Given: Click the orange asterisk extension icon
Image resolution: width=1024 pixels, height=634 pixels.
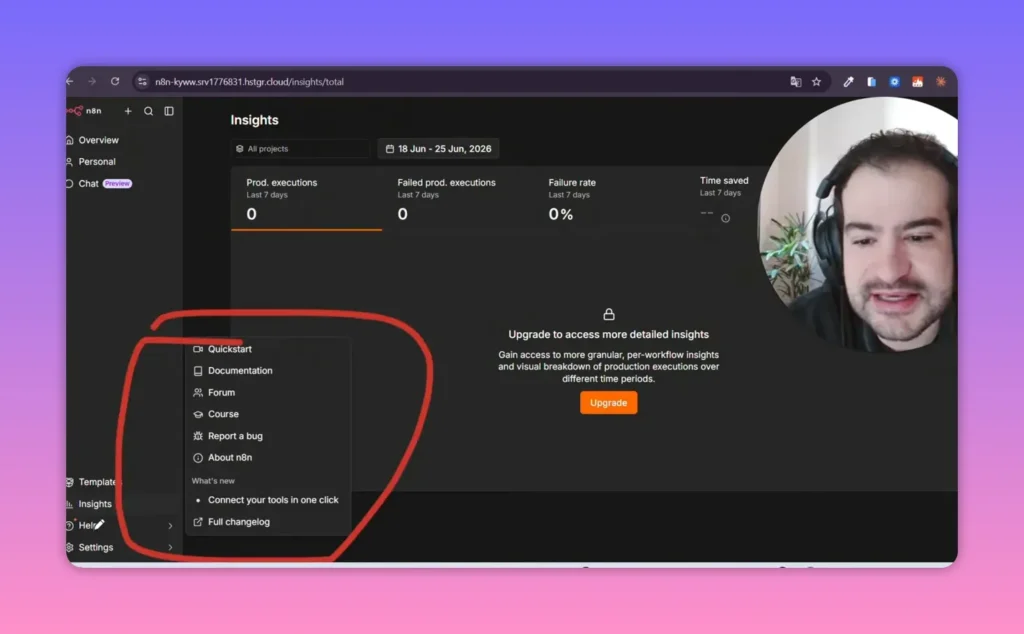Looking at the screenshot, I should (941, 82).
